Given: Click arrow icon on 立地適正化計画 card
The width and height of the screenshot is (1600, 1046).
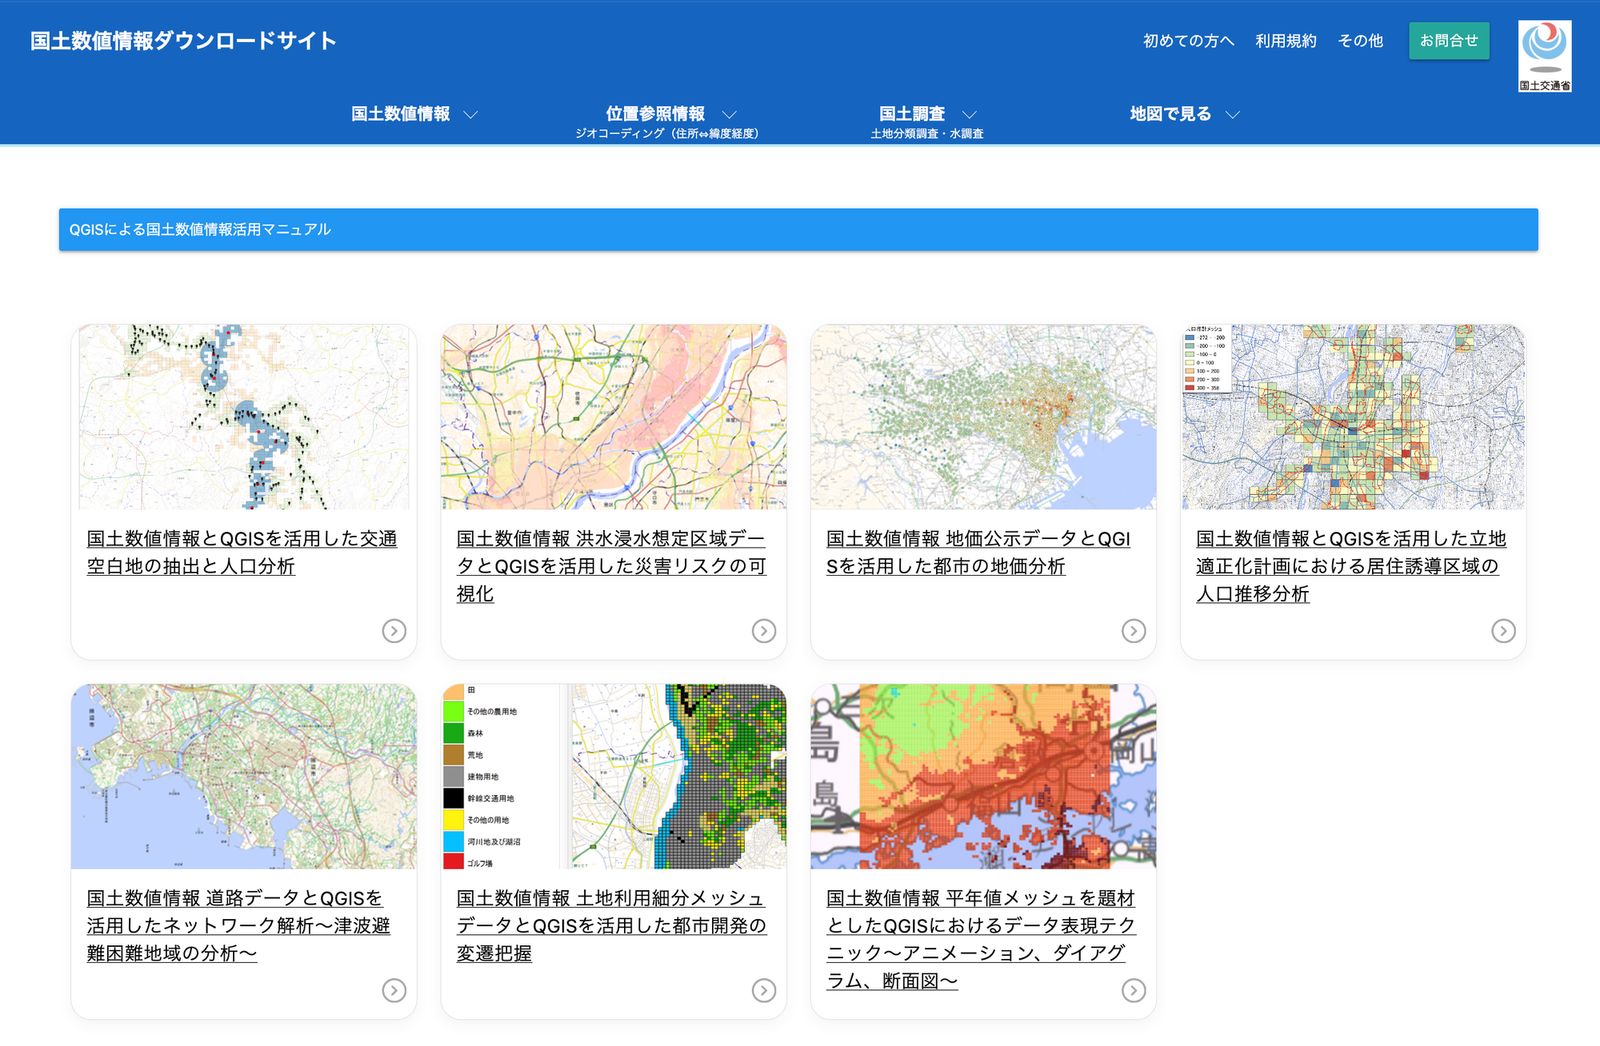Looking at the screenshot, I should click(x=1503, y=631).
